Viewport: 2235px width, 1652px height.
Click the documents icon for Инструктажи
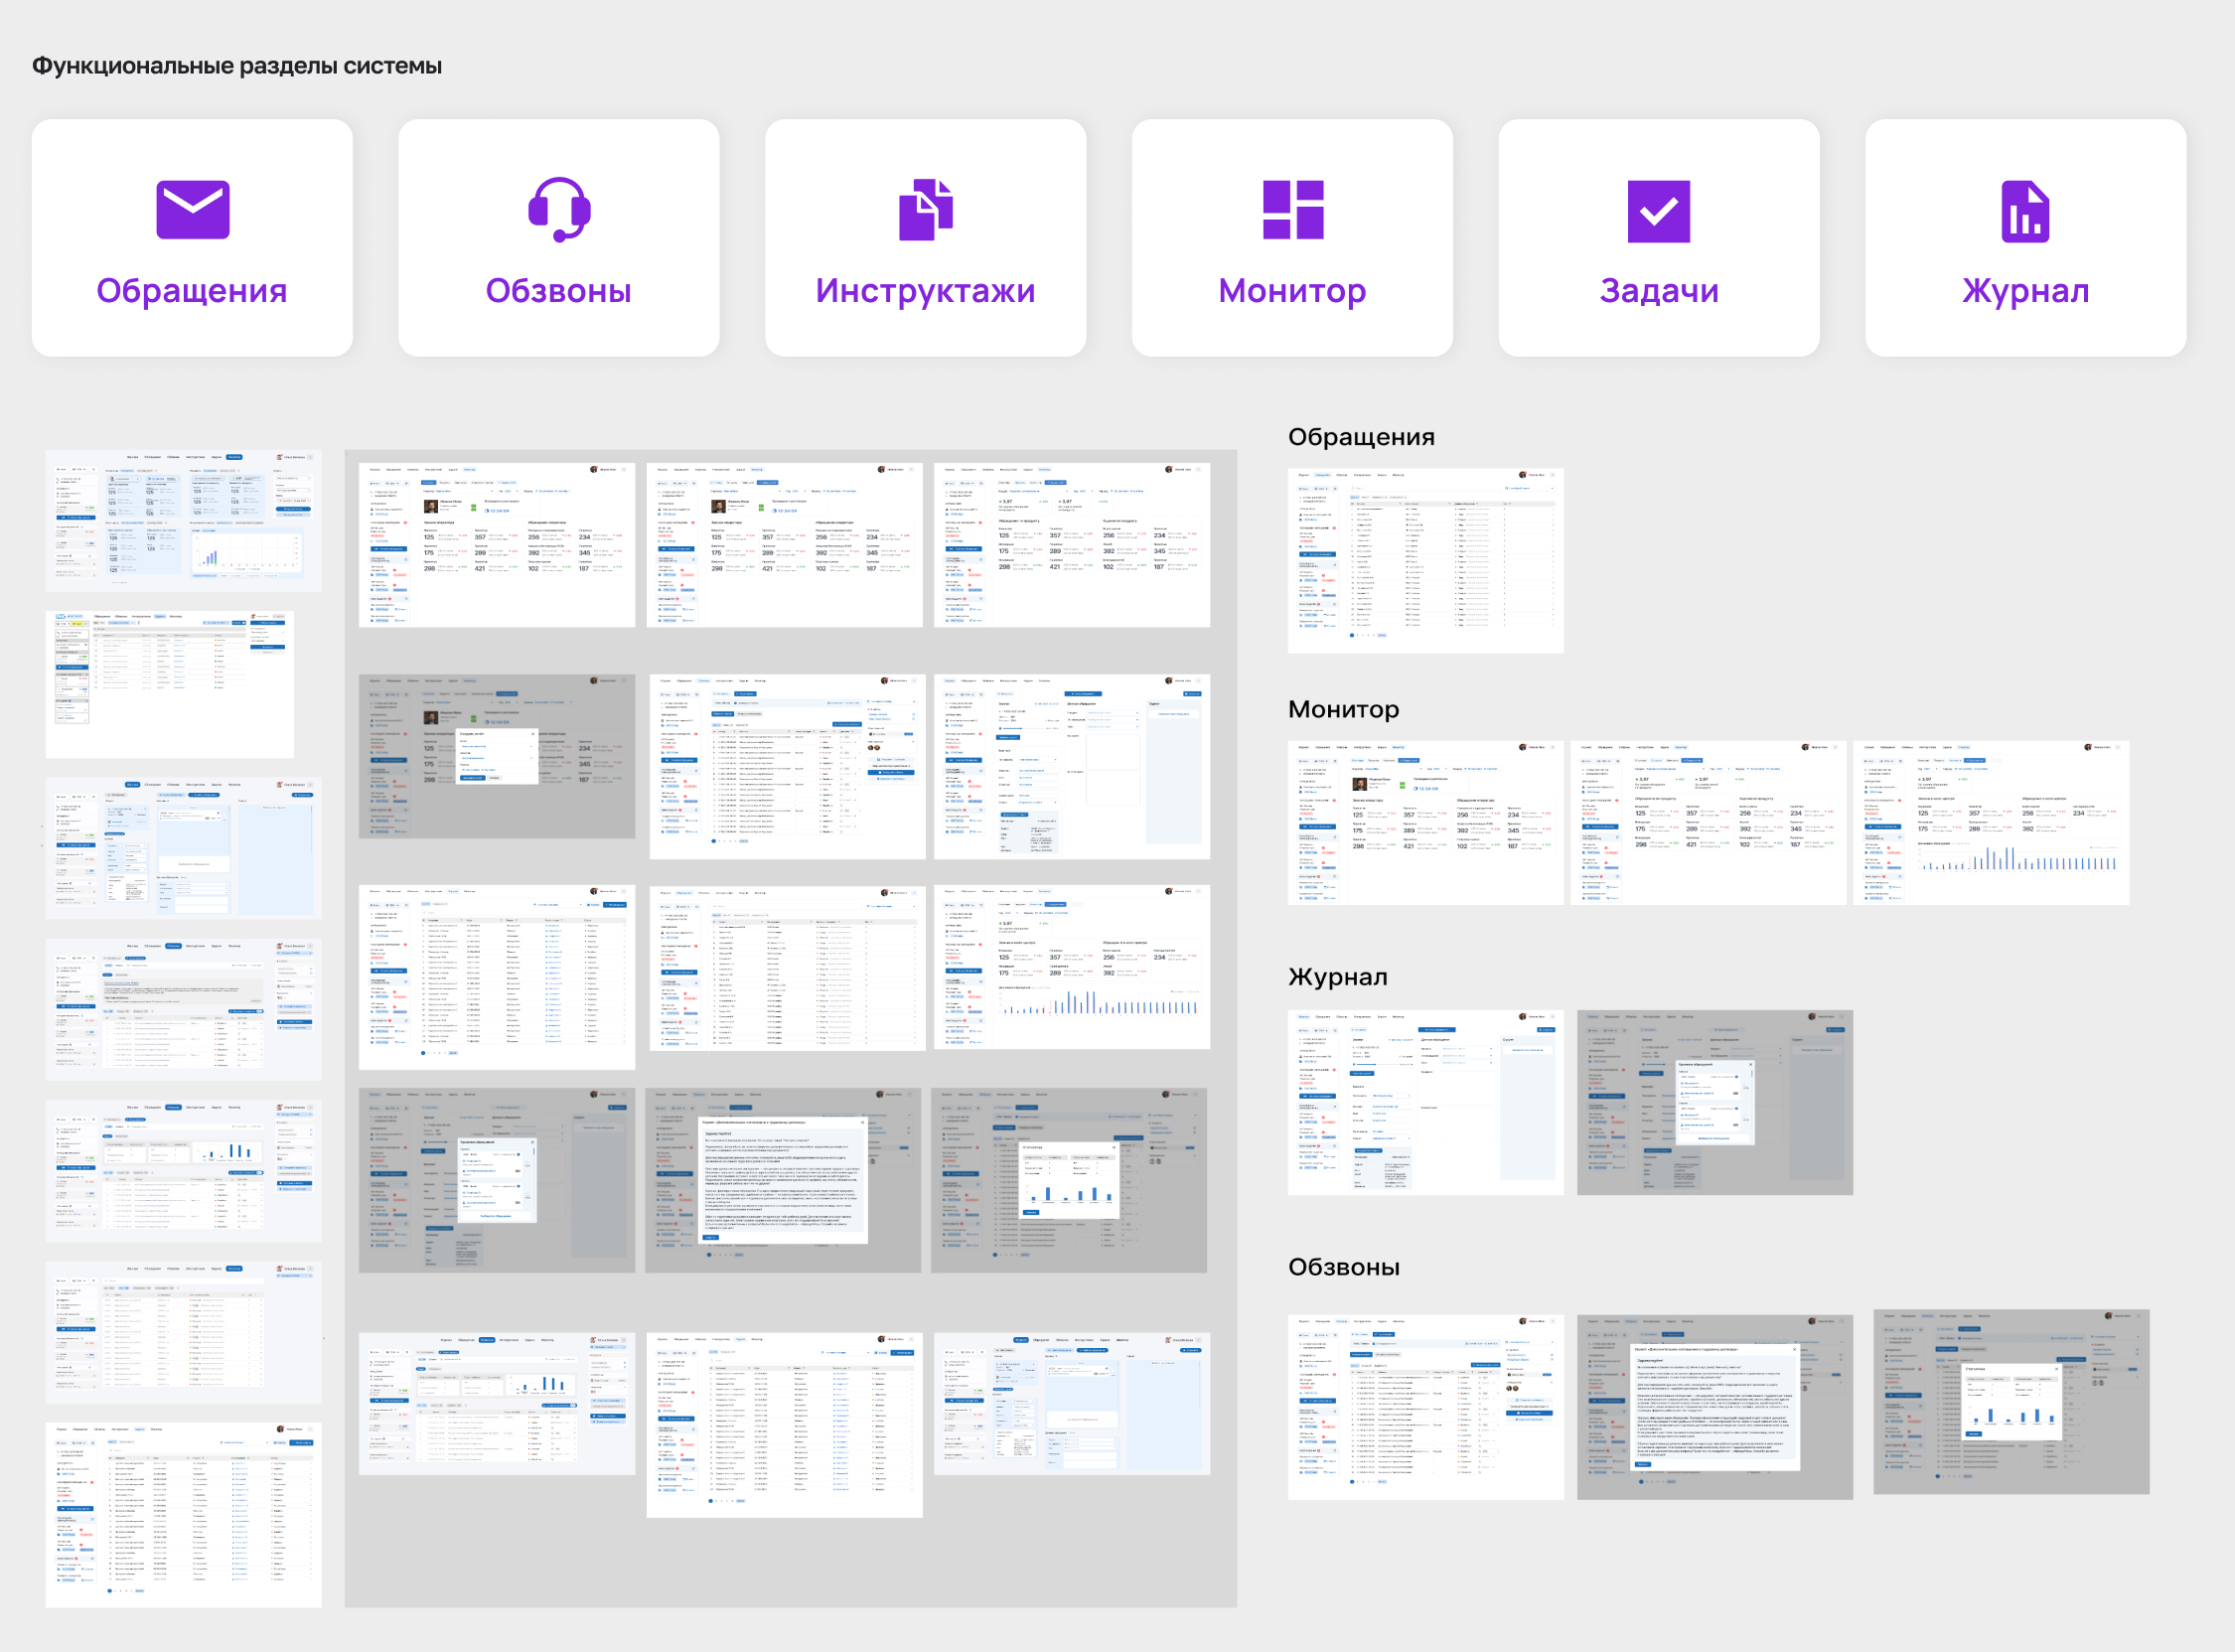pos(925,209)
